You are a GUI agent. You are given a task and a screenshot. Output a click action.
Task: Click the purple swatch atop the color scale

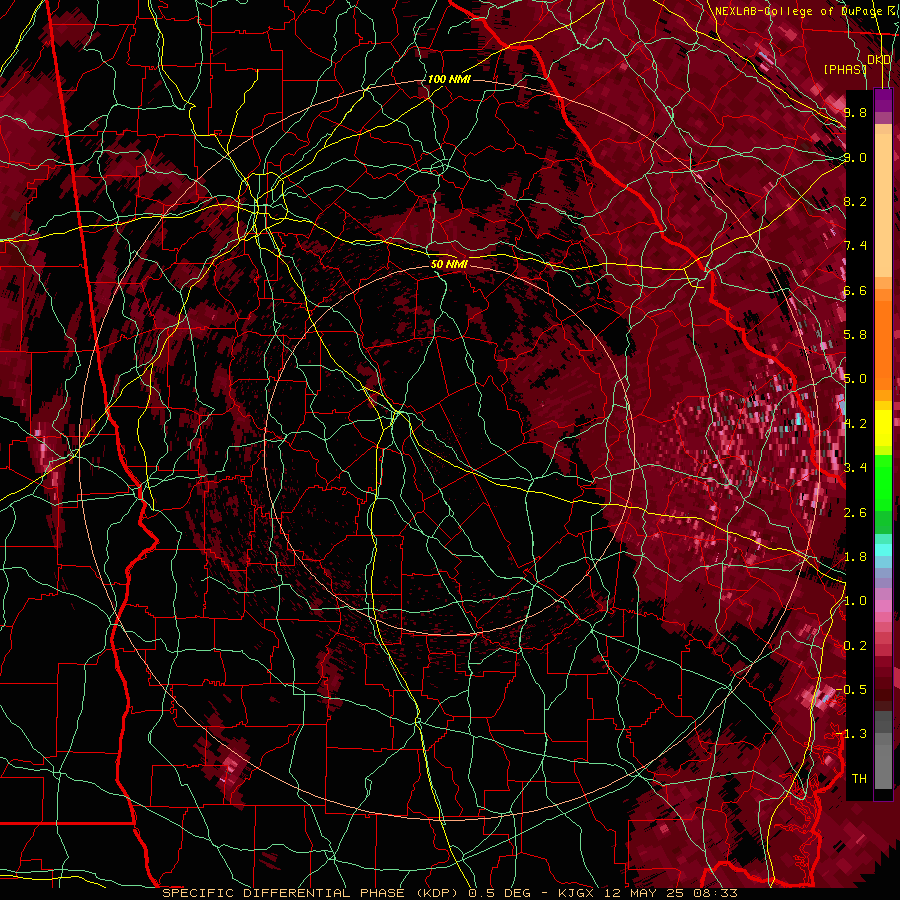[x=883, y=100]
